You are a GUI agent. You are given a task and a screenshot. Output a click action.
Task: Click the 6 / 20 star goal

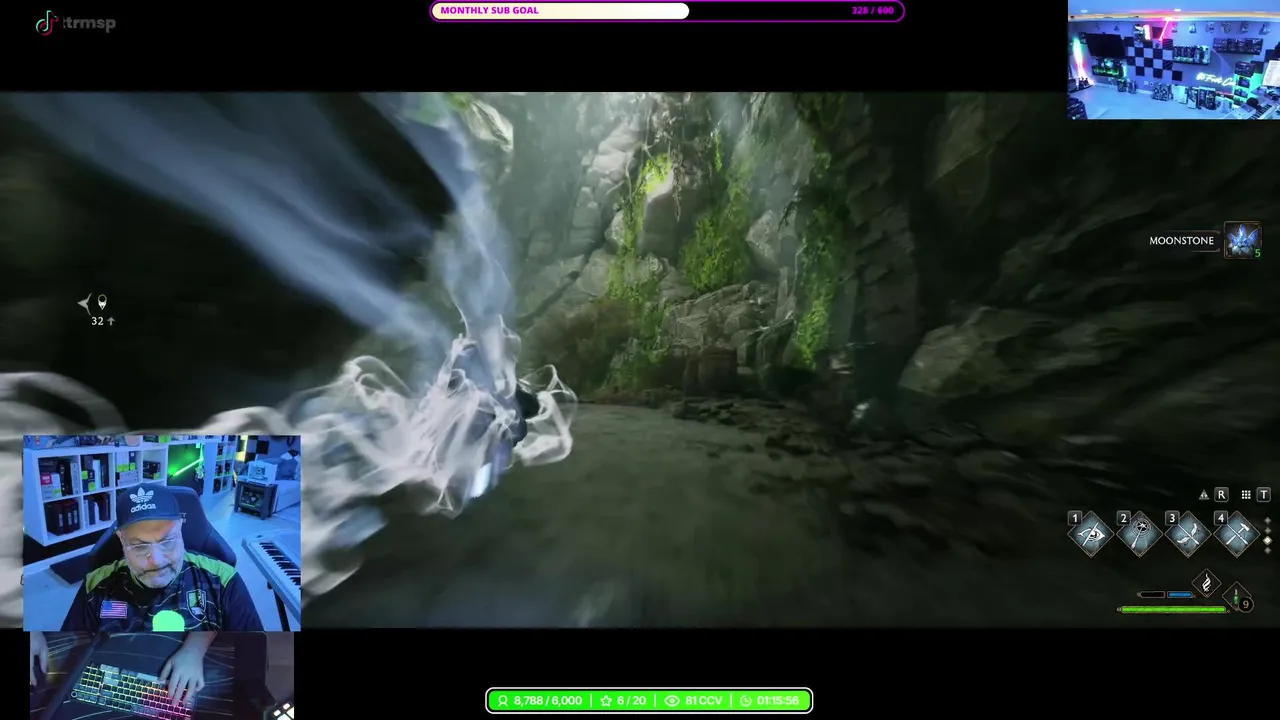click(x=631, y=701)
